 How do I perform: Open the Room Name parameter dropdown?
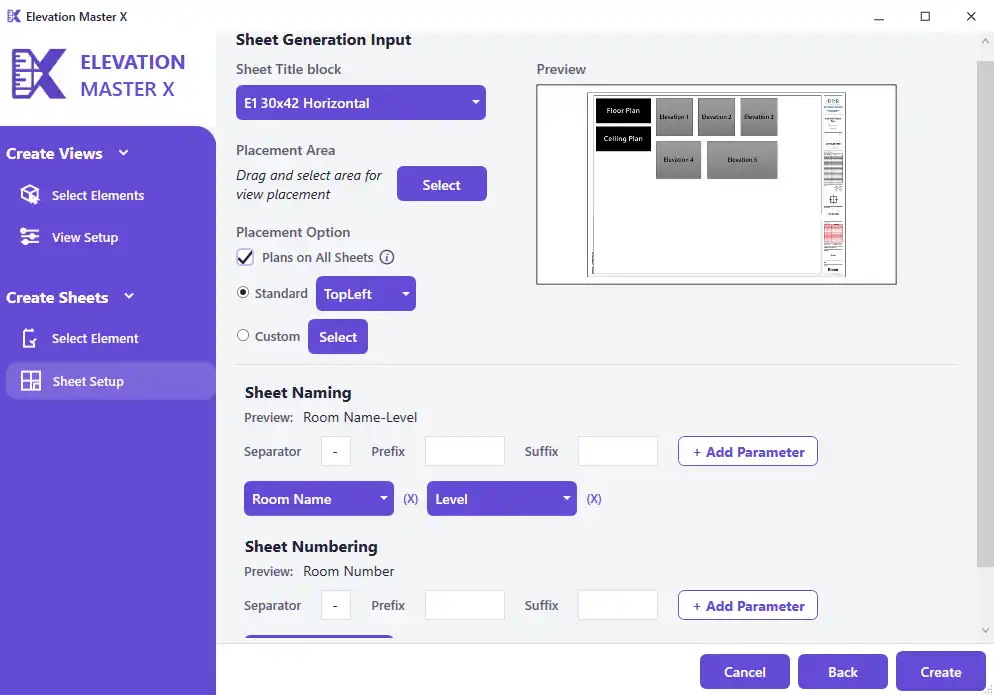pyautogui.click(x=319, y=499)
